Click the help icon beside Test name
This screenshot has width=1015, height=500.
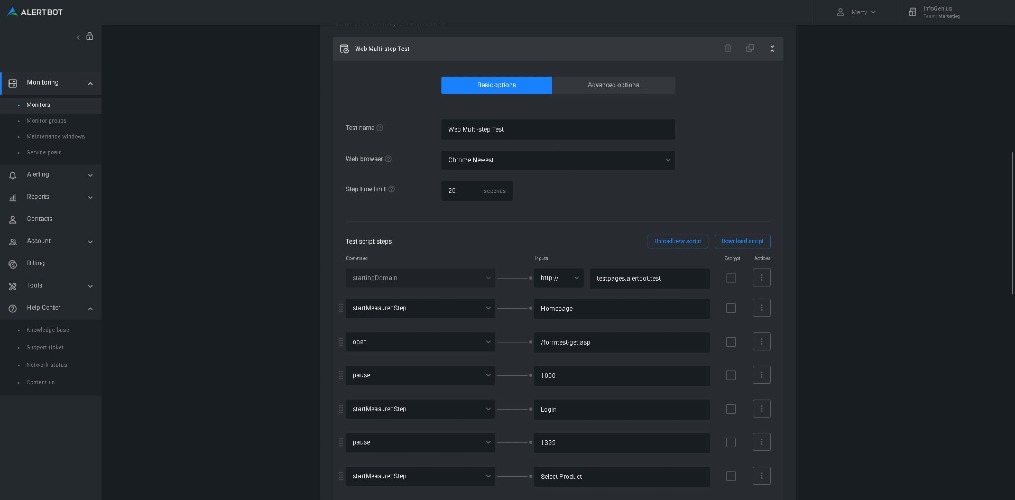380,128
